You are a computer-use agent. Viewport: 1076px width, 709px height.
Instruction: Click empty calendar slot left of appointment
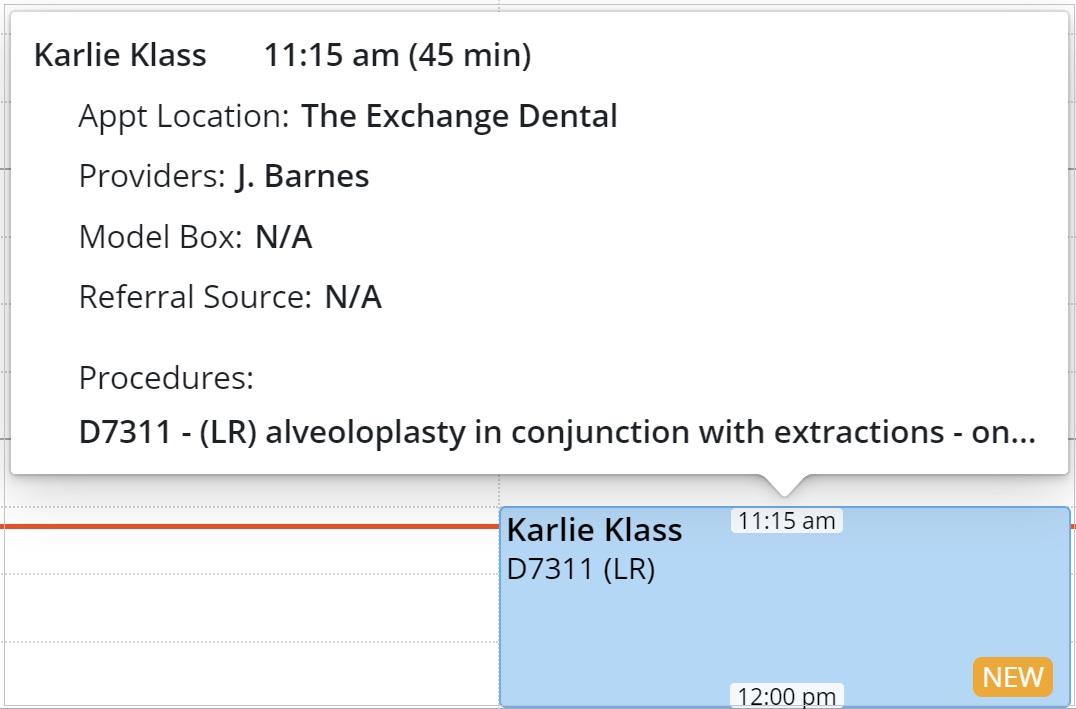tap(250, 610)
